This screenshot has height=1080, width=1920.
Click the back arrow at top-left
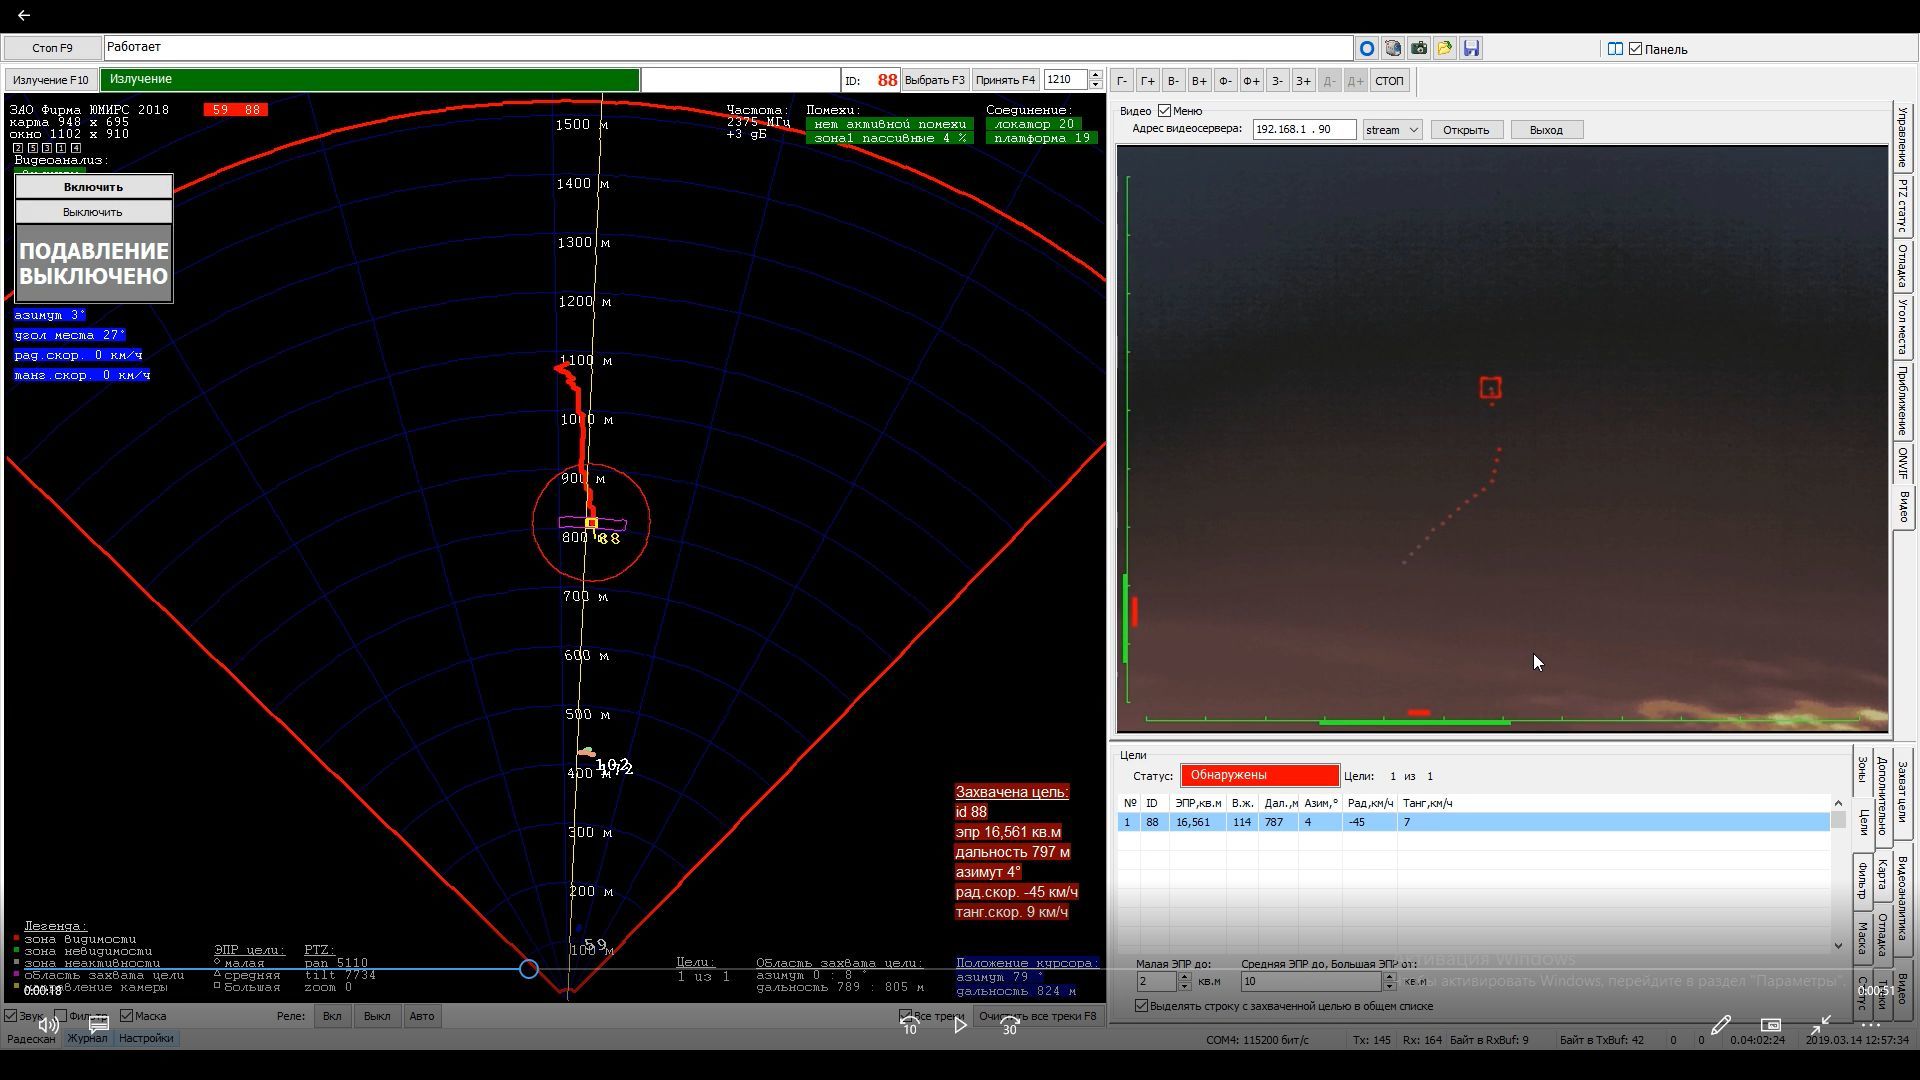[24, 15]
